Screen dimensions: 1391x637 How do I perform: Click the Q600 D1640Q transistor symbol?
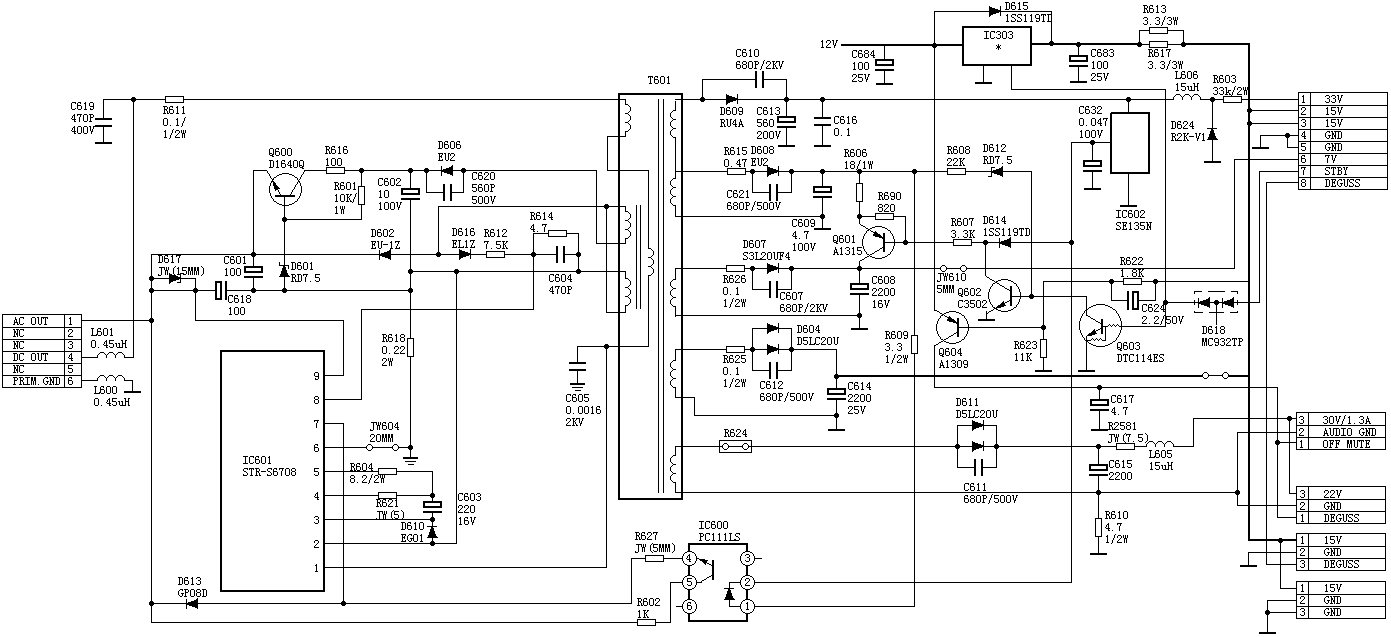(x=287, y=187)
